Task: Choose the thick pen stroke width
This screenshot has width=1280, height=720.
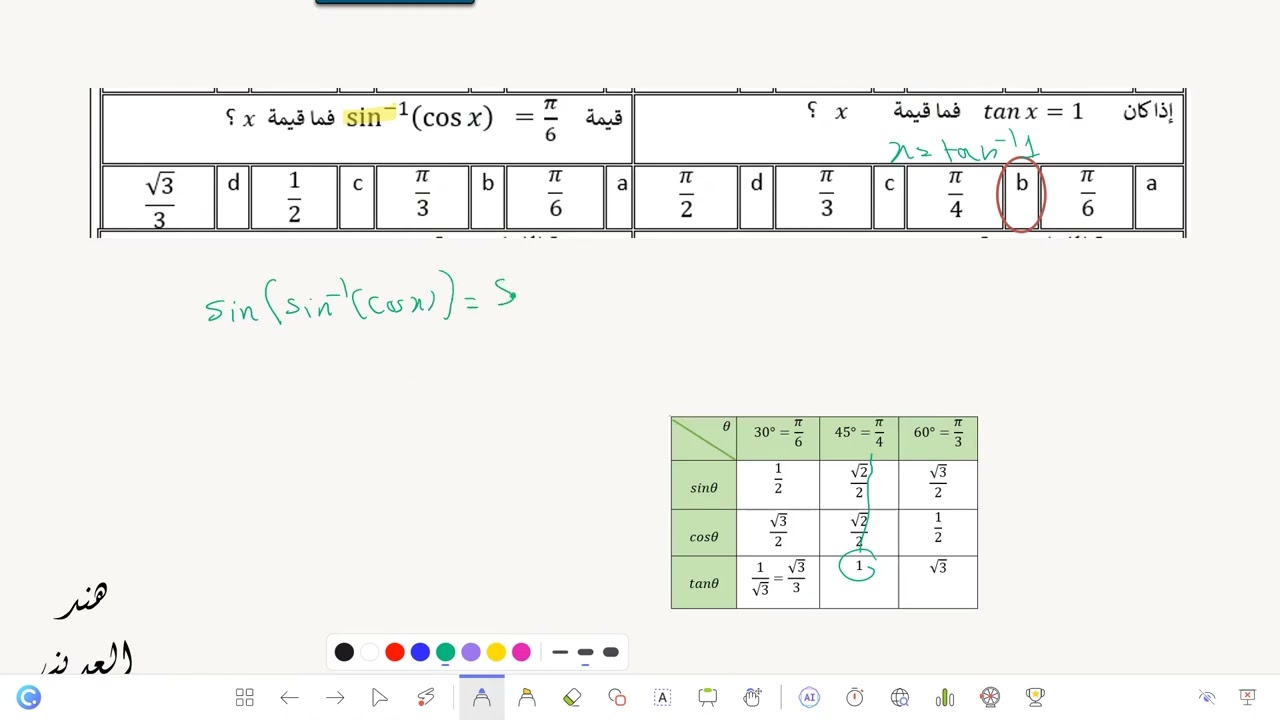Action: pyautogui.click(x=611, y=652)
